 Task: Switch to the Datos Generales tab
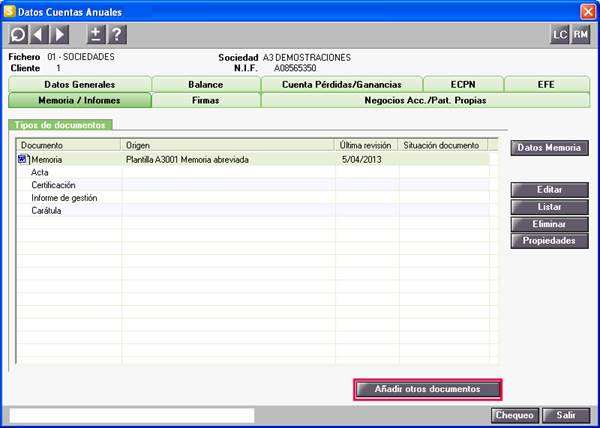pos(80,85)
